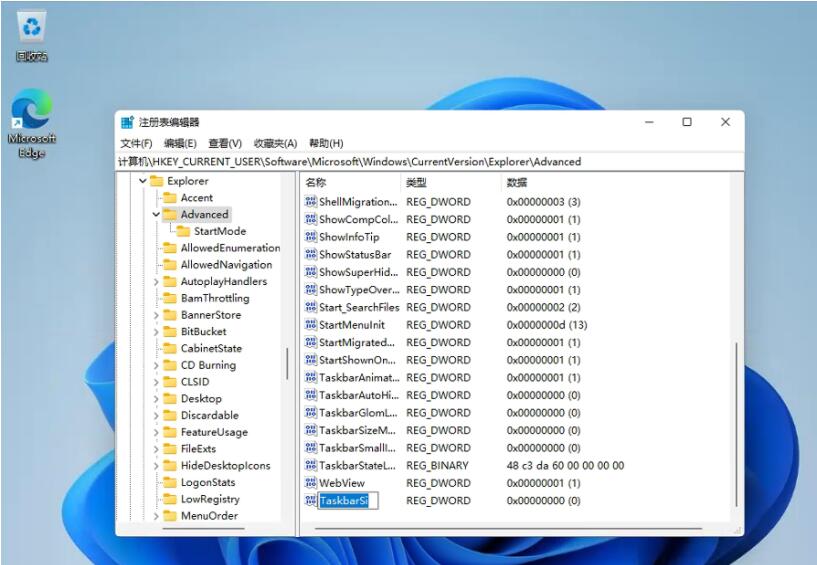The image size is (817, 565).
Task: Select the Discardable key
Action: pos(209,415)
